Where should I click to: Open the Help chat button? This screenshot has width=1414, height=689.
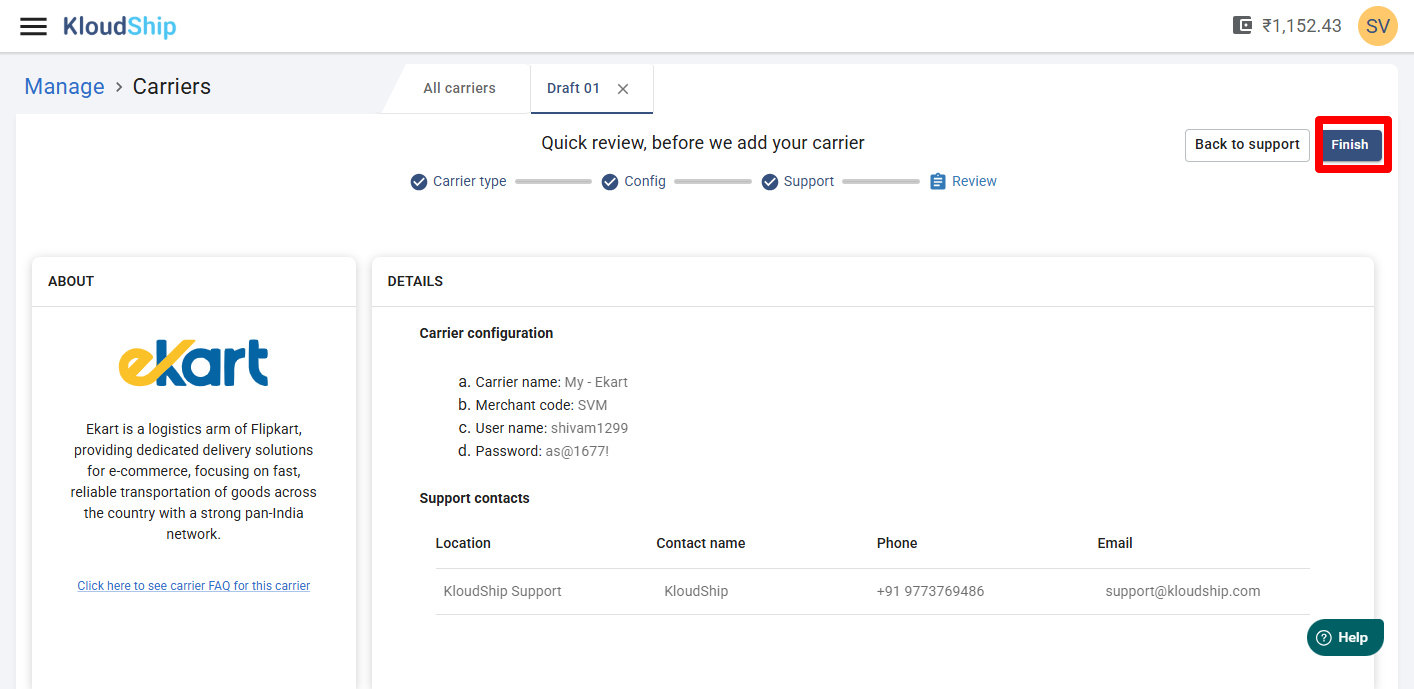[1345, 638]
